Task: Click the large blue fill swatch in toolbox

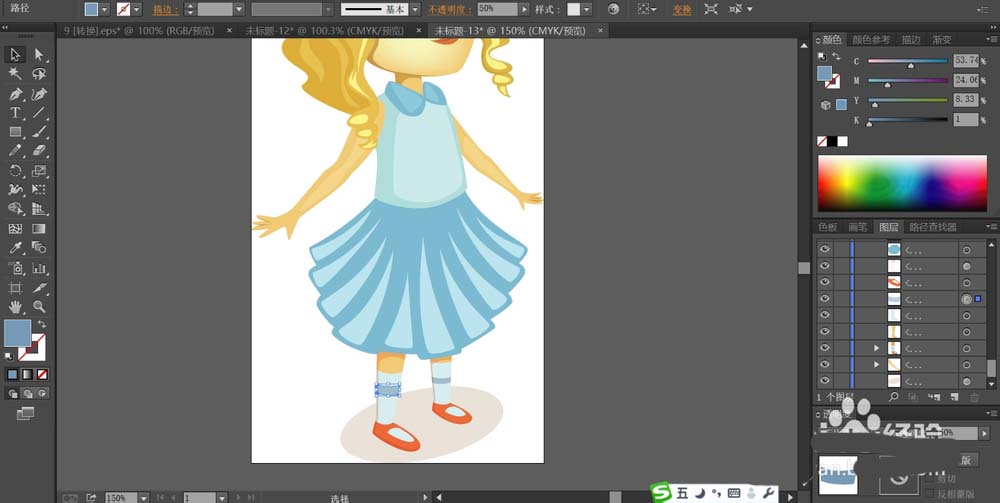Action: (x=17, y=333)
